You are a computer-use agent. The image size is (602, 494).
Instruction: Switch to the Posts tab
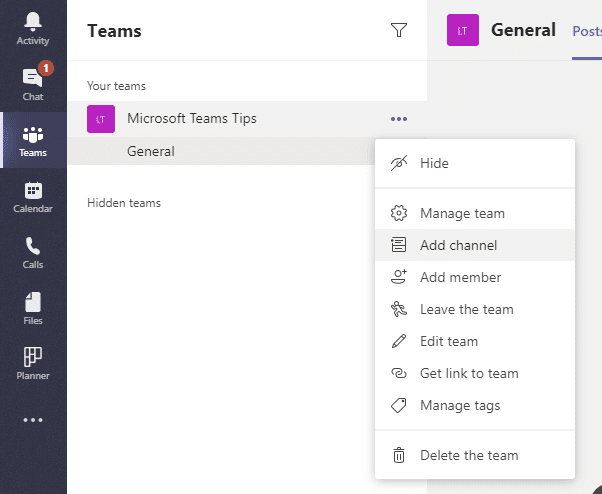587,31
